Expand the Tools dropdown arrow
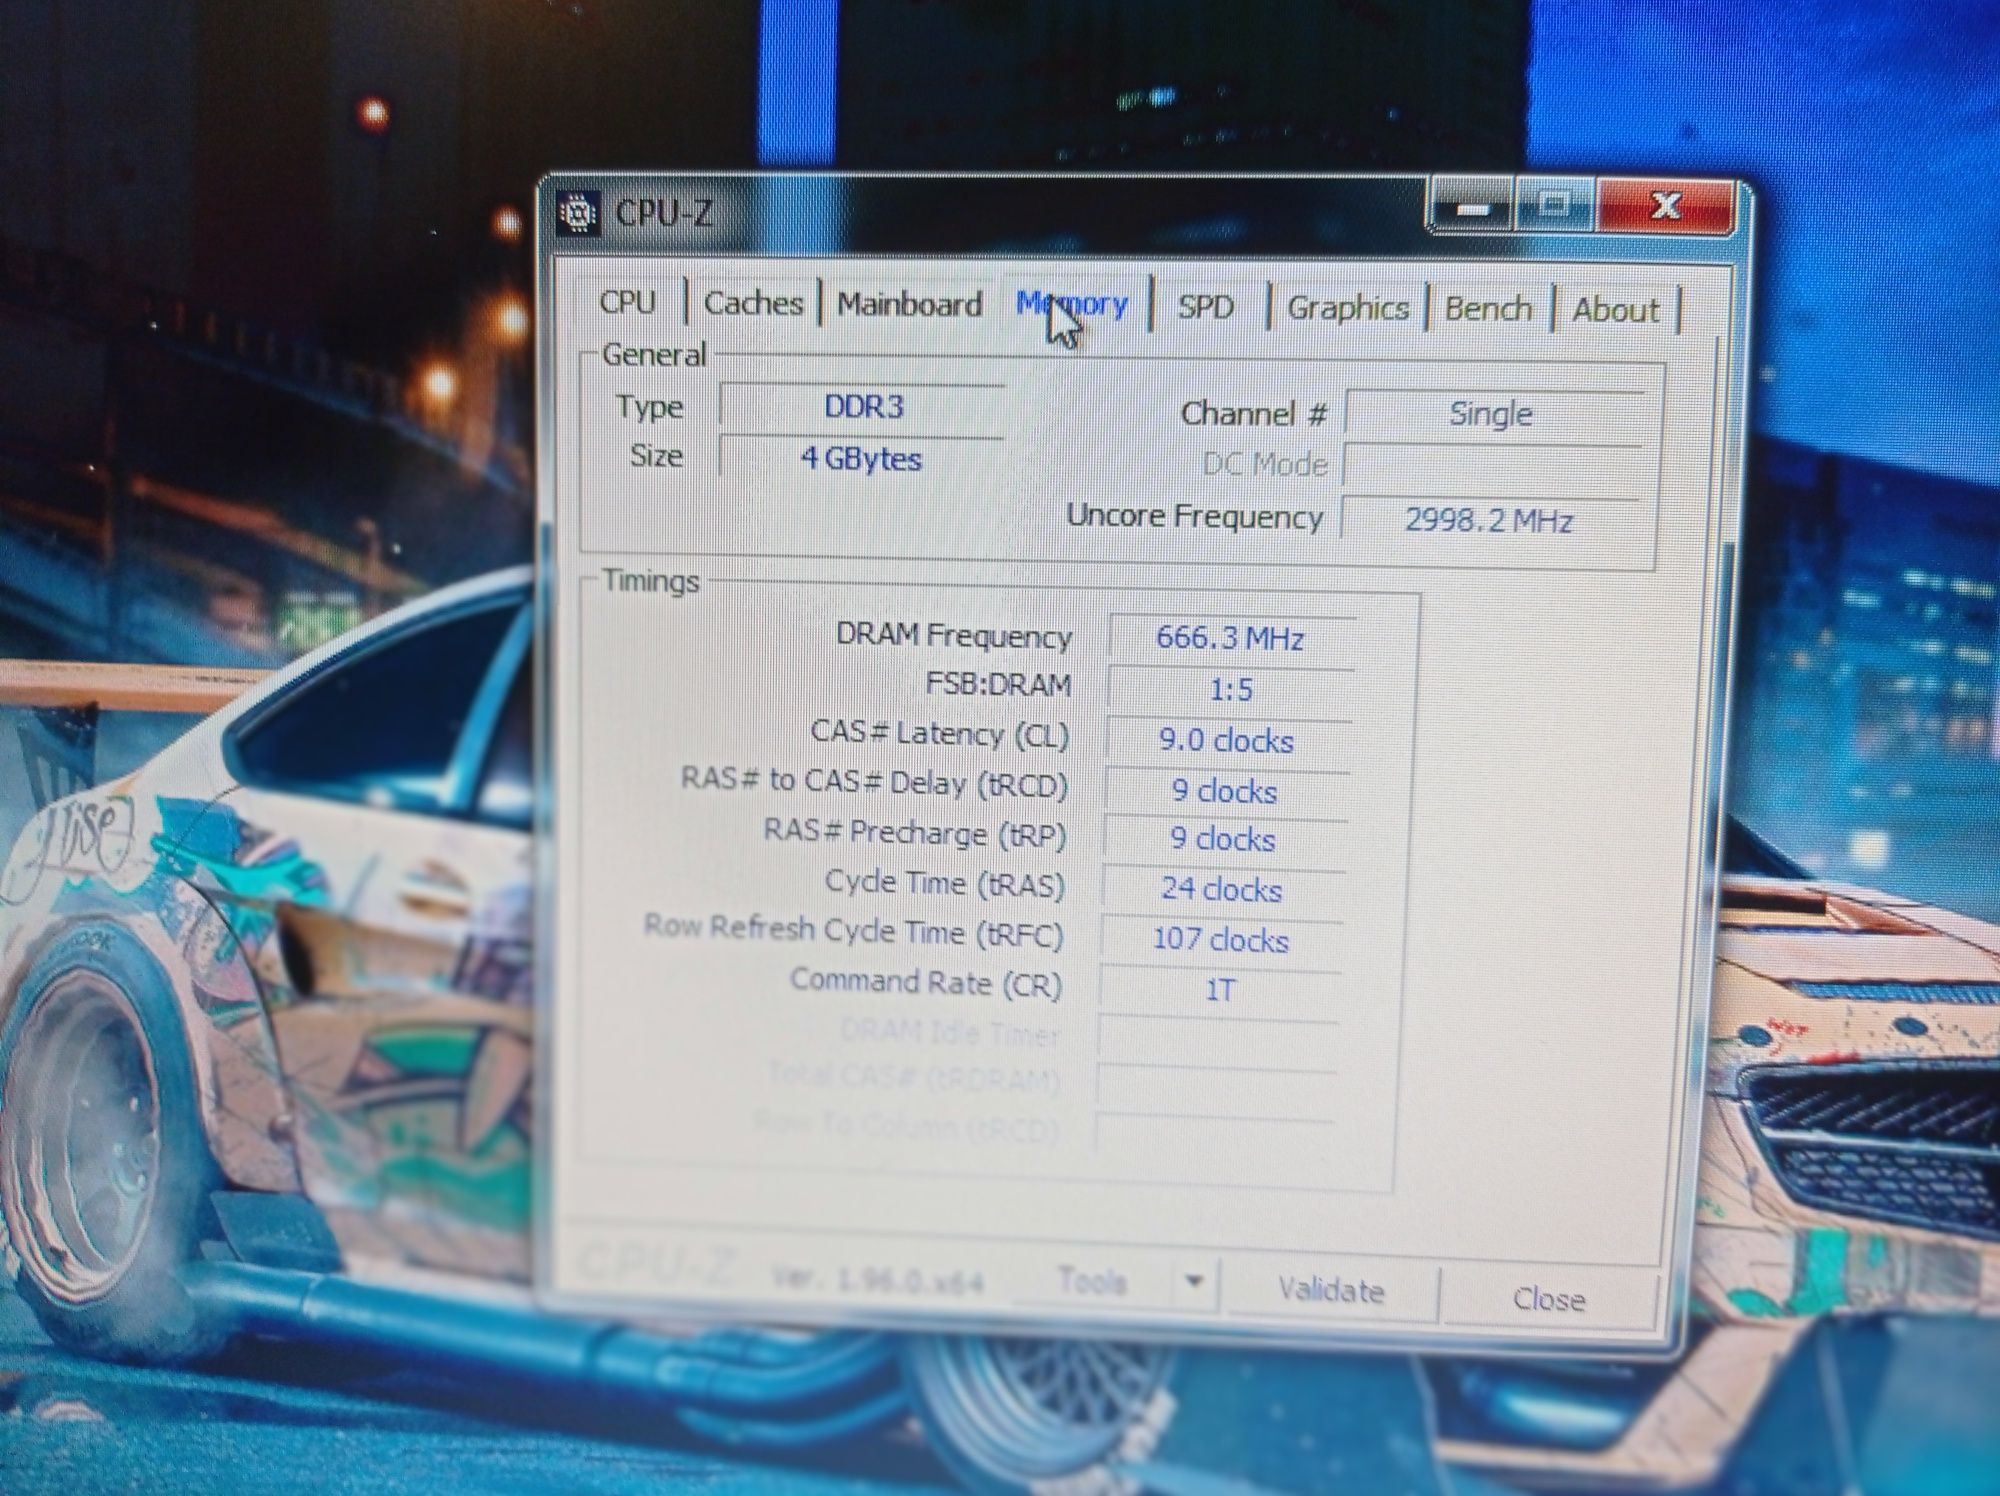2000x1496 pixels. click(1194, 1282)
